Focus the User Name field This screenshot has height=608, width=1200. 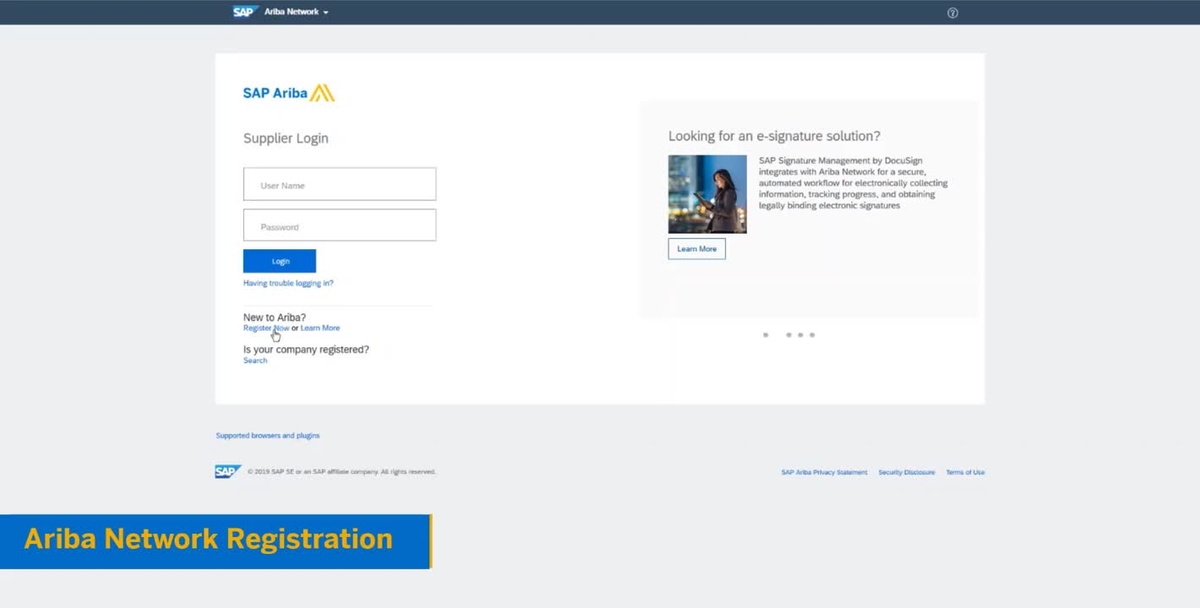click(340, 185)
